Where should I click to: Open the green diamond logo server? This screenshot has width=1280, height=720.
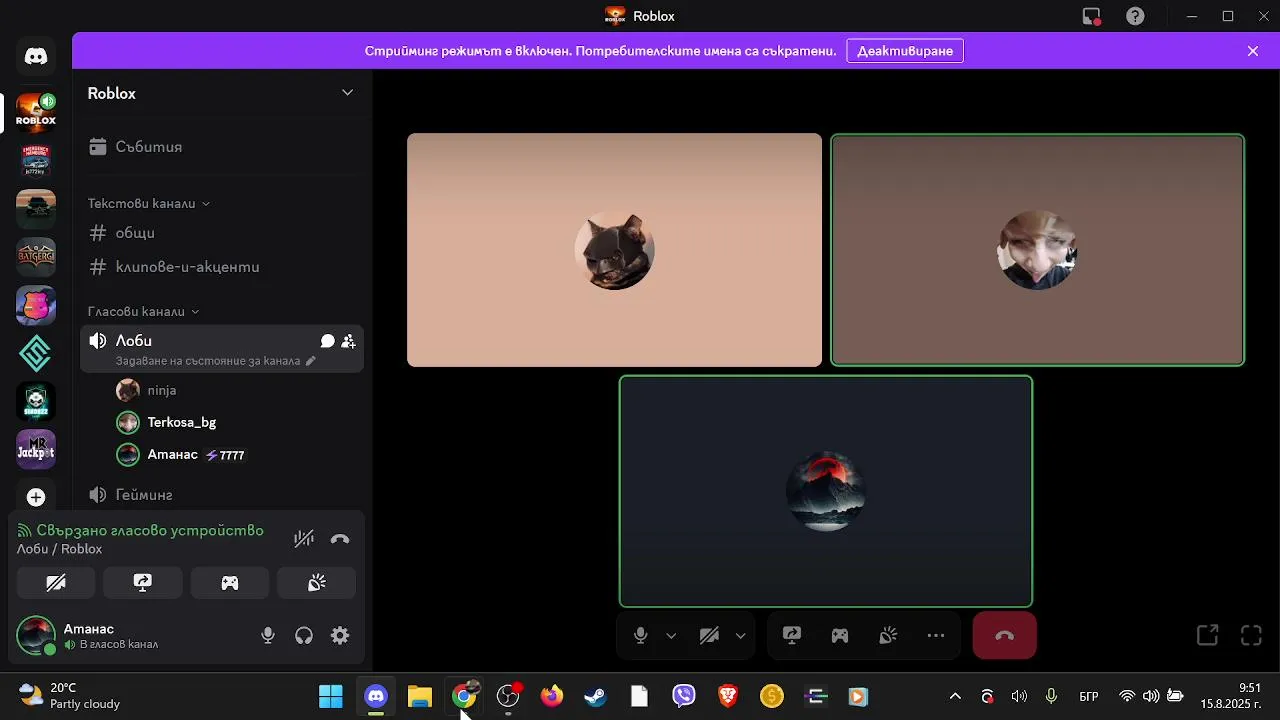[x=36, y=353]
